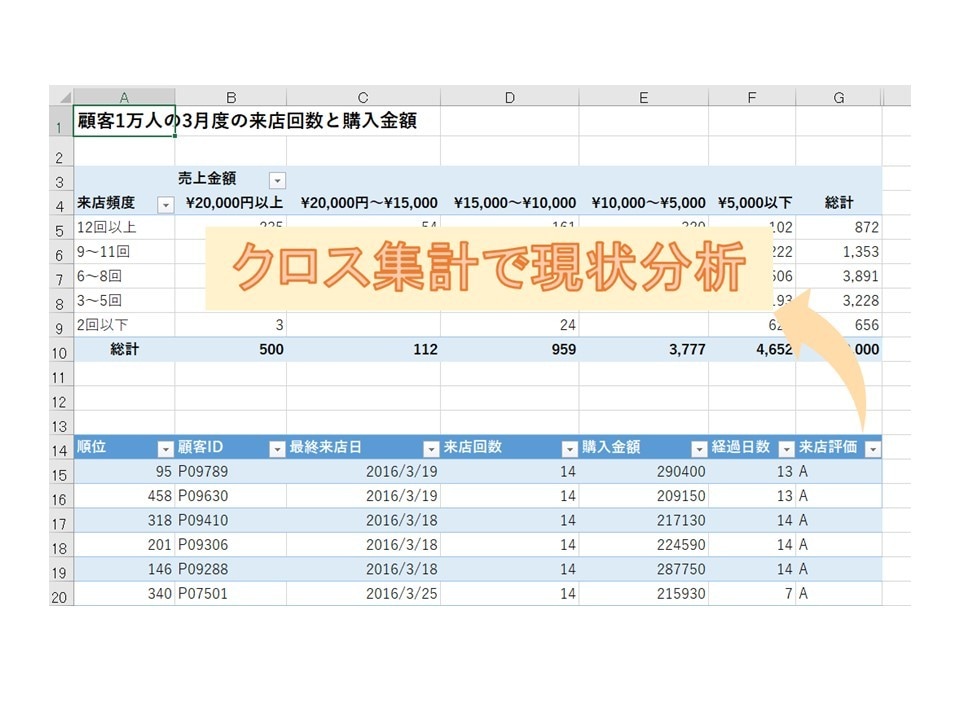Viewport: 960px width, 720px height.
Task: Open the 経過日数 filter dropdown
Action: click(x=787, y=449)
